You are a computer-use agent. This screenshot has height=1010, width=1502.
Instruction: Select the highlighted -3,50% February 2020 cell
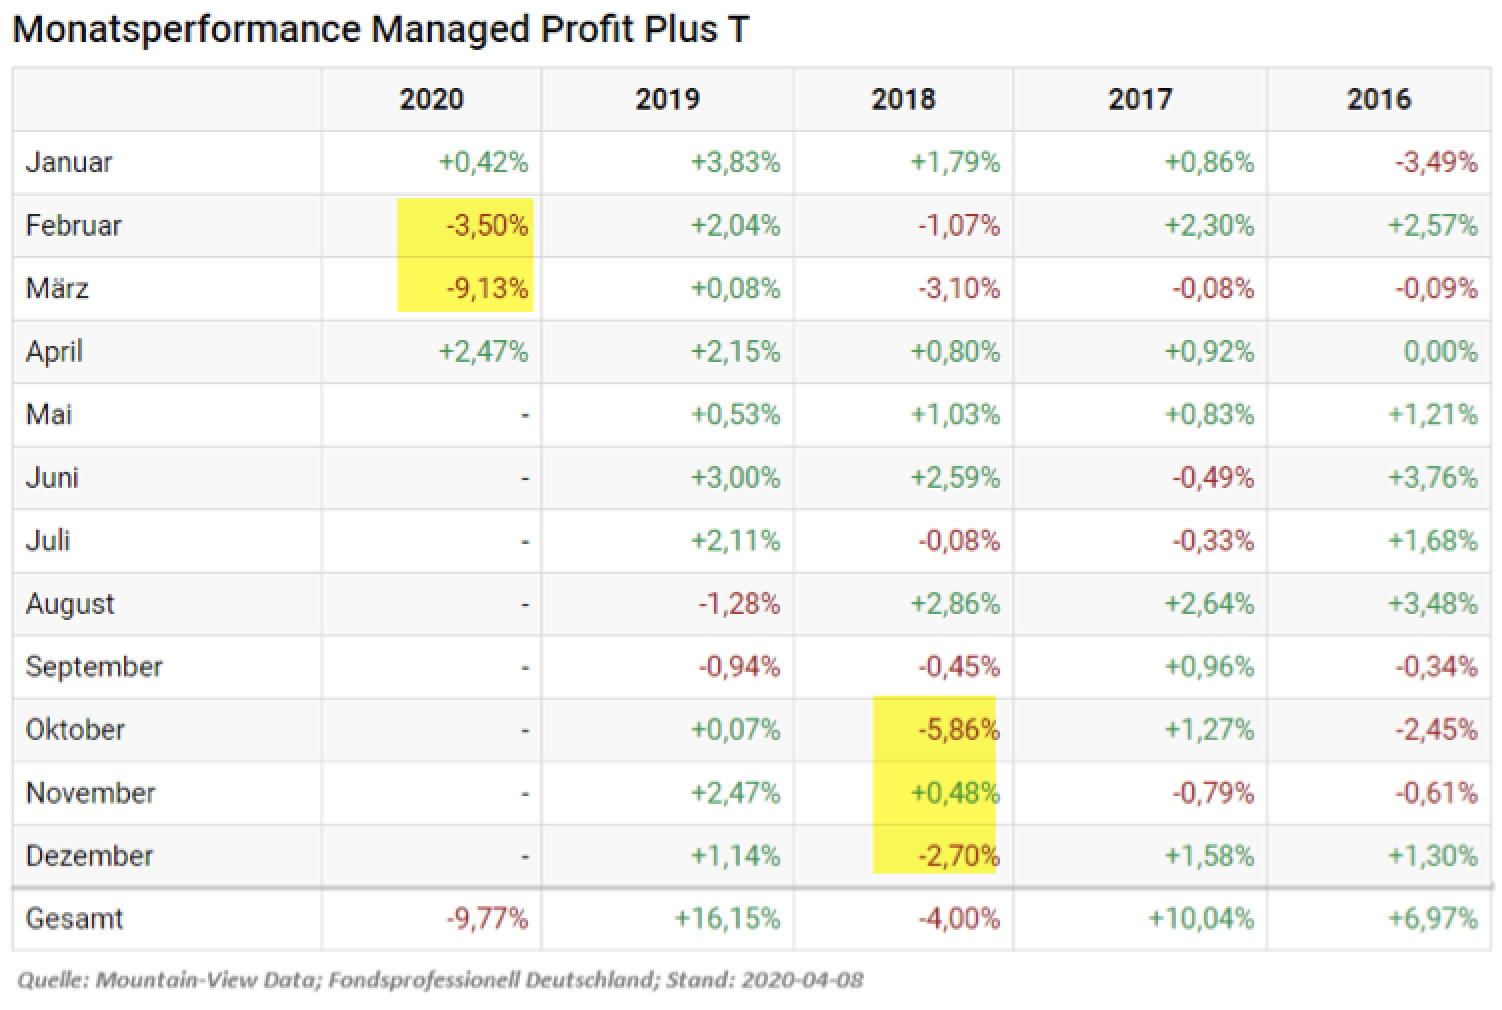(486, 225)
